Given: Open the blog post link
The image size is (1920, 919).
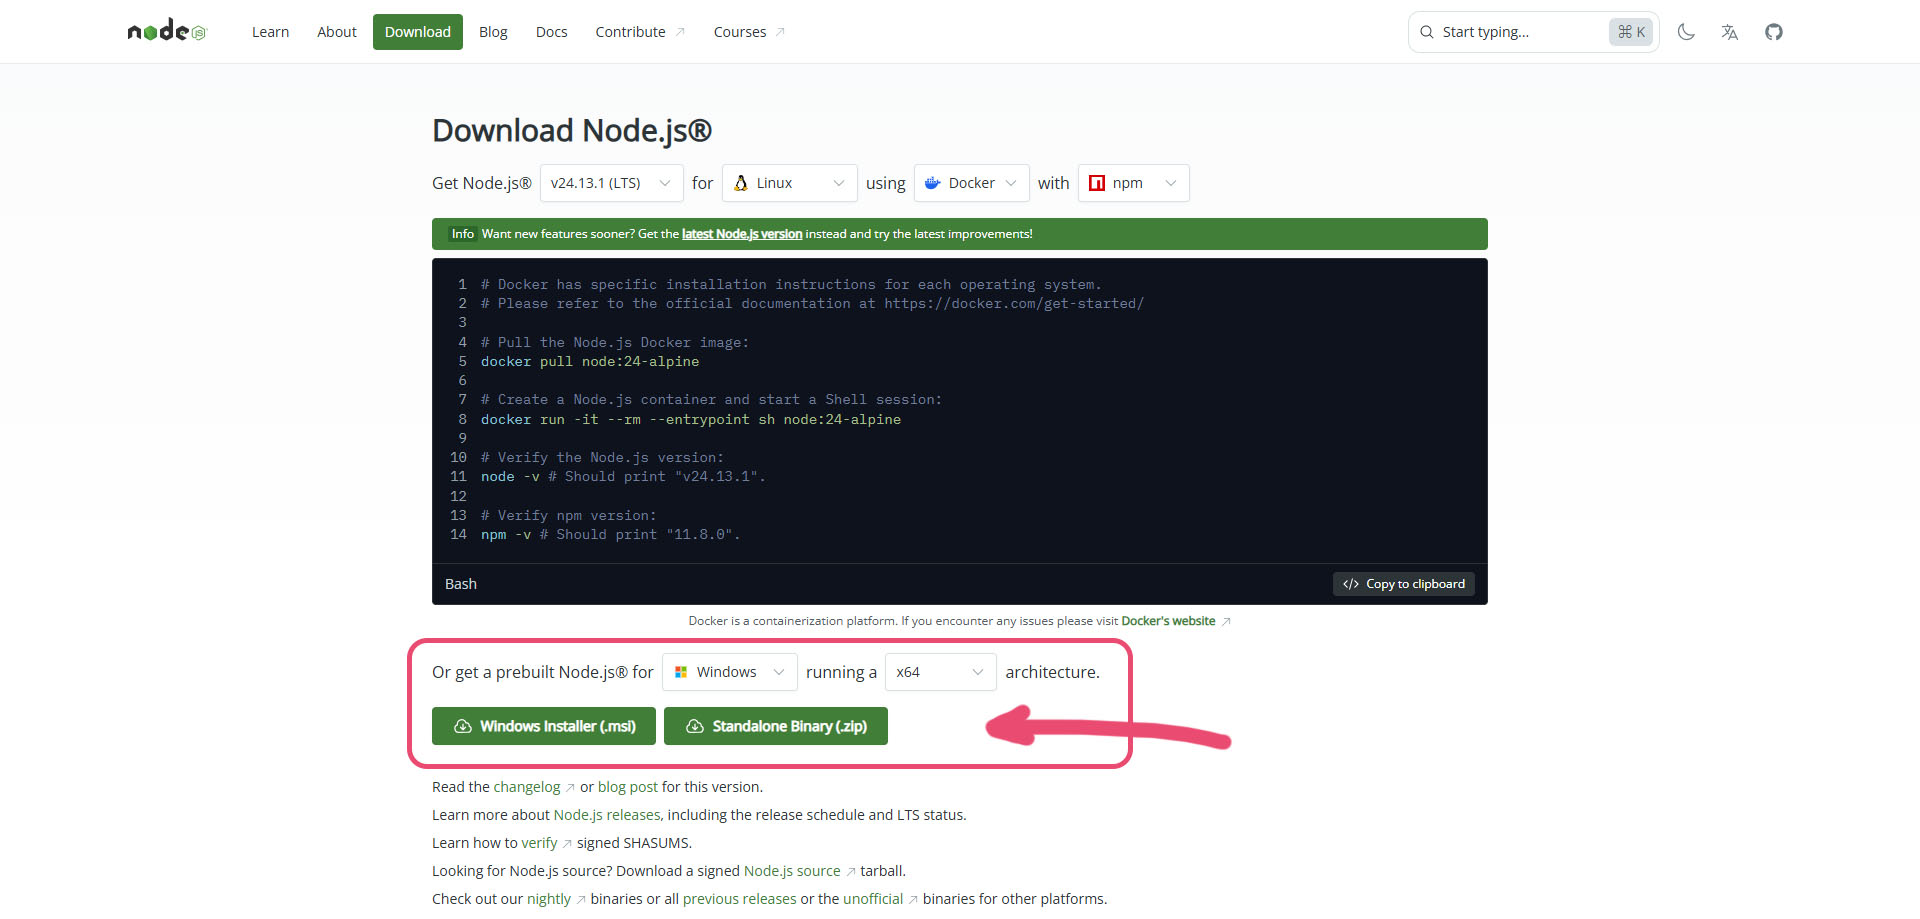Looking at the screenshot, I should [628, 787].
